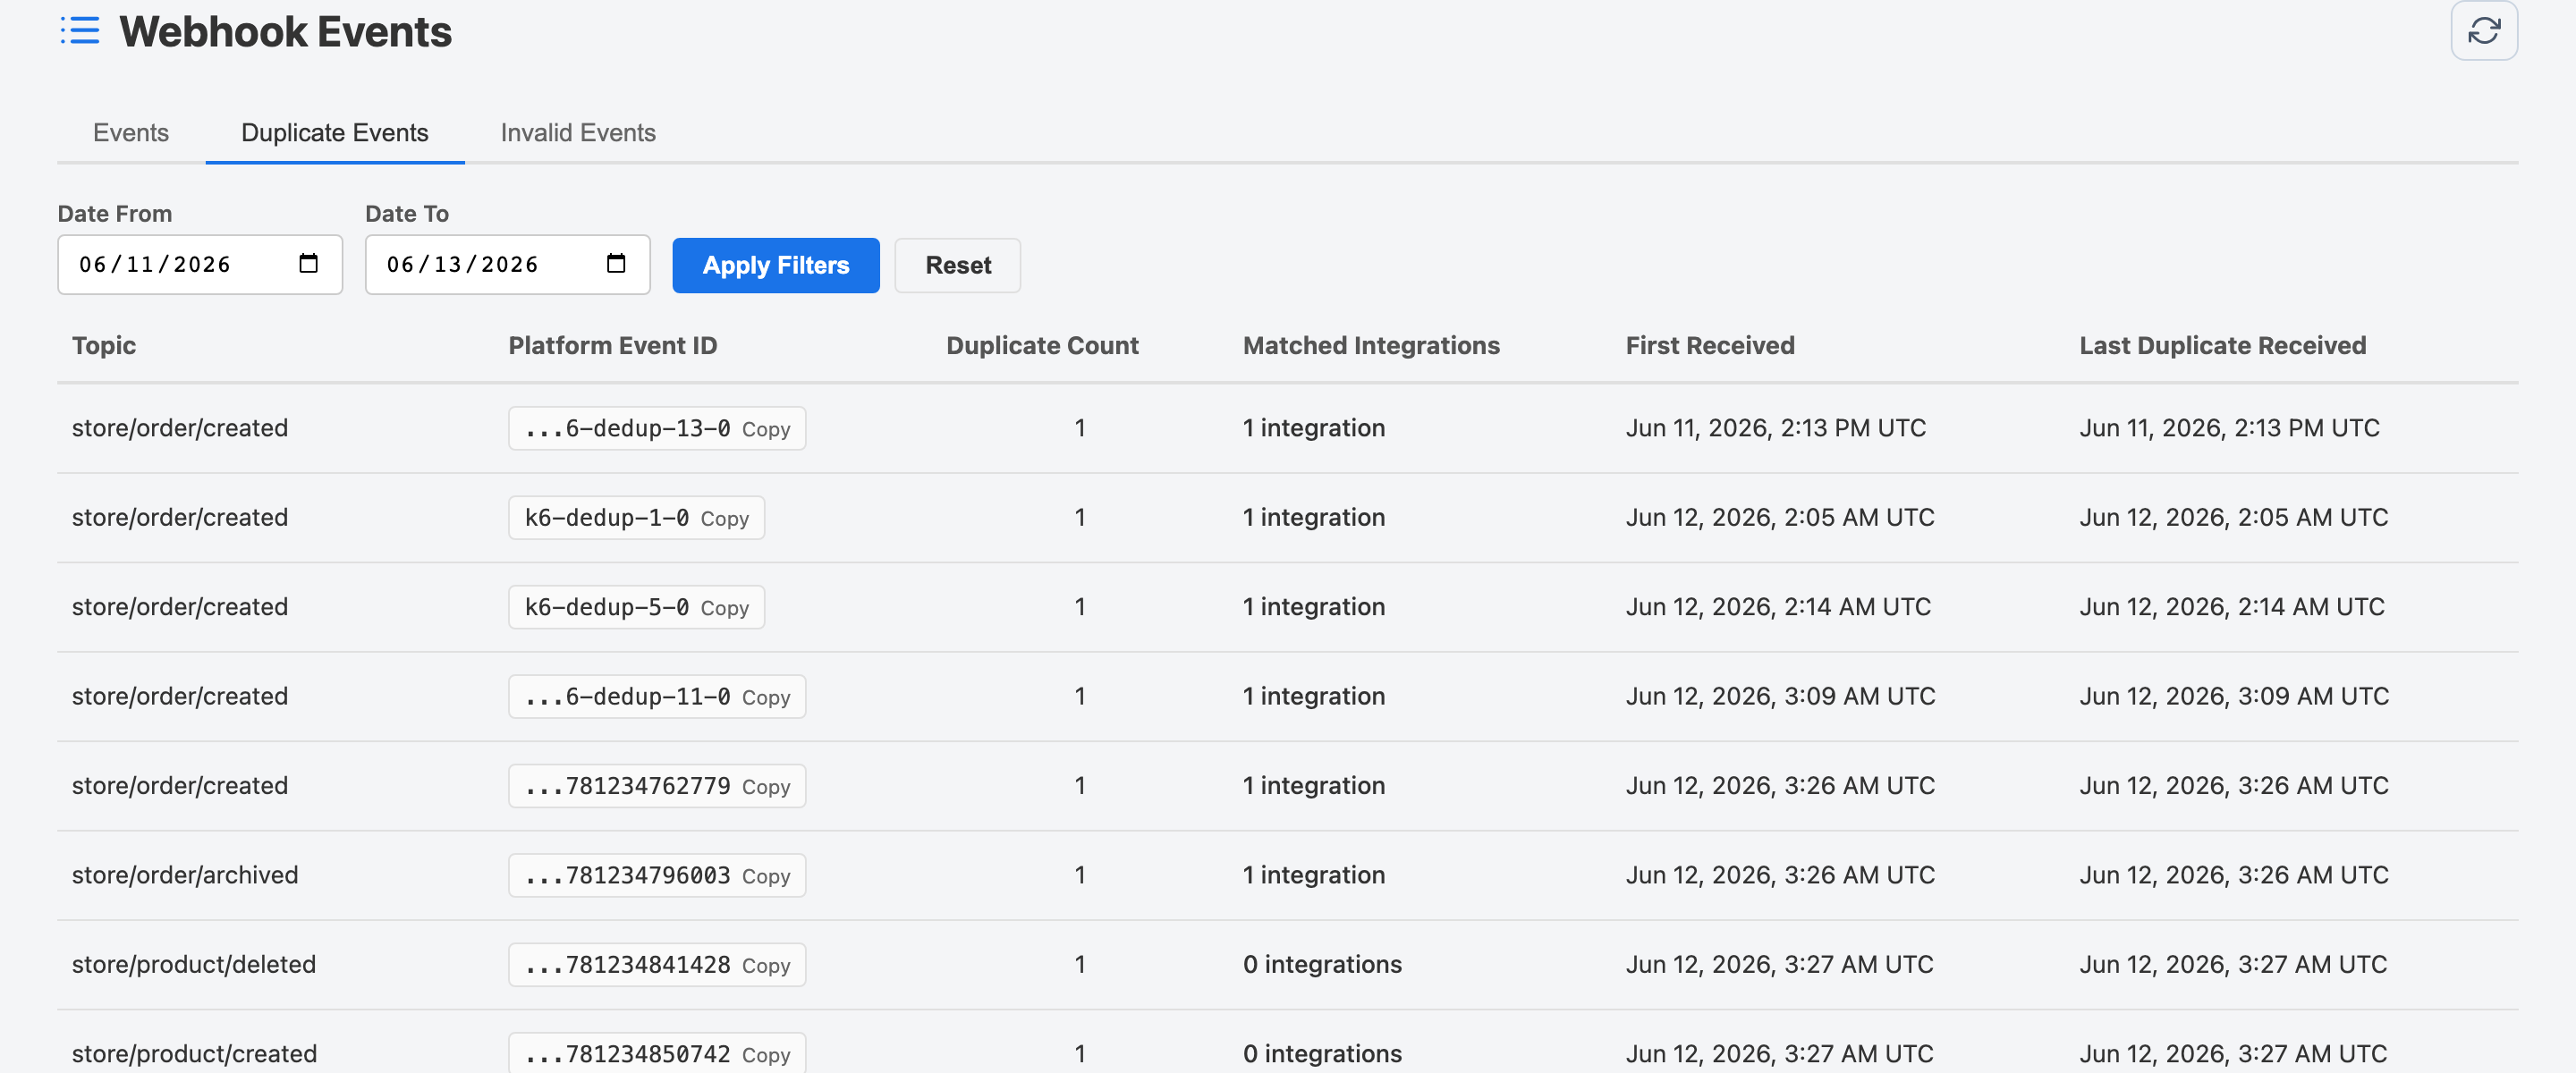2576x1073 pixels.
Task: Copy event ID ...781234841428
Action: [766, 965]
